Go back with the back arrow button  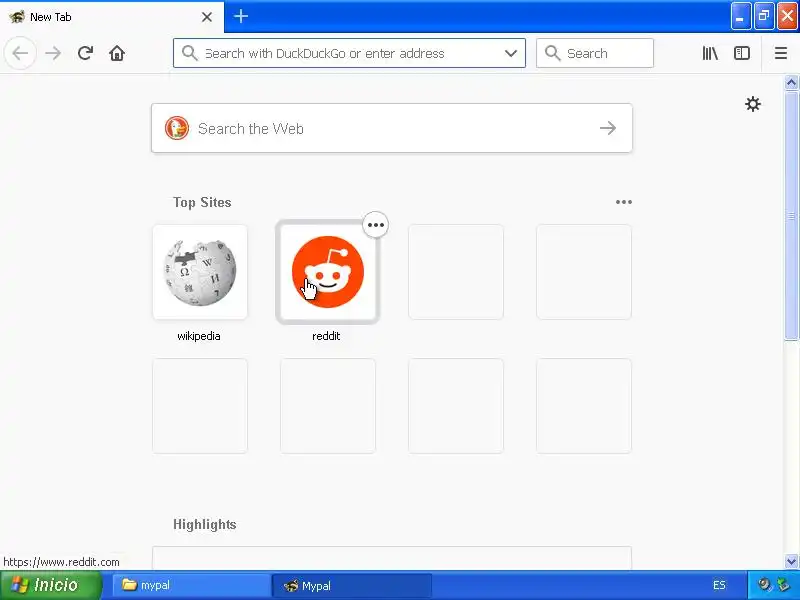pos(20,53)
